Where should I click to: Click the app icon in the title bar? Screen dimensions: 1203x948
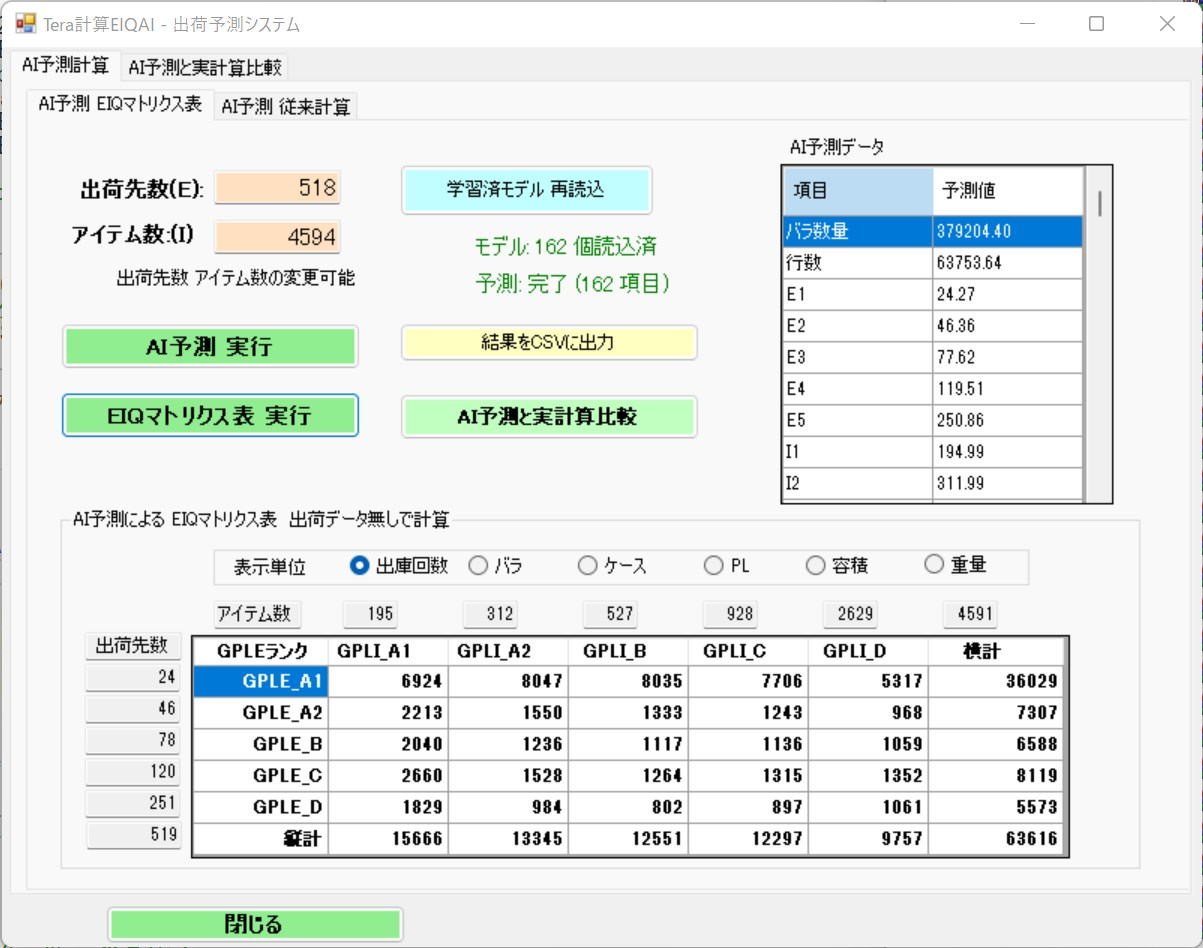(x=25, y=23)
